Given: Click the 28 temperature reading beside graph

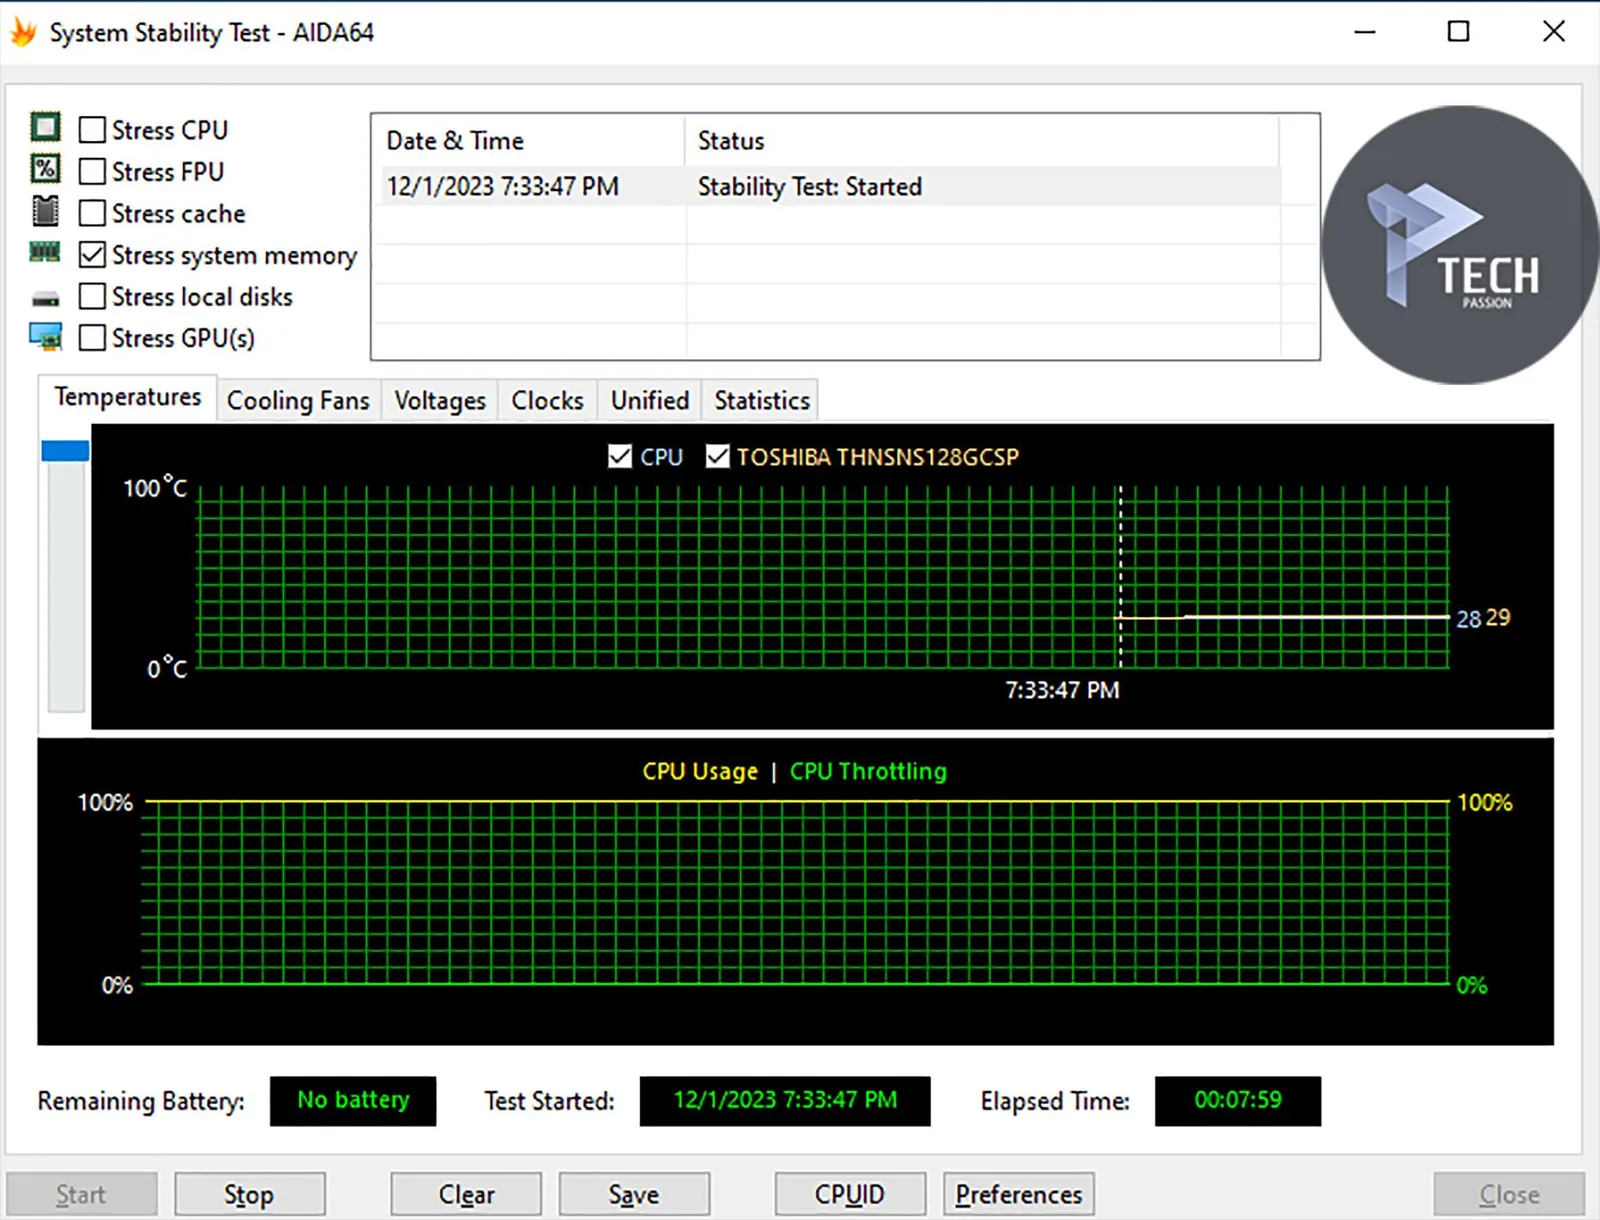Looking at the screenshot, I should pos(1468,619).
